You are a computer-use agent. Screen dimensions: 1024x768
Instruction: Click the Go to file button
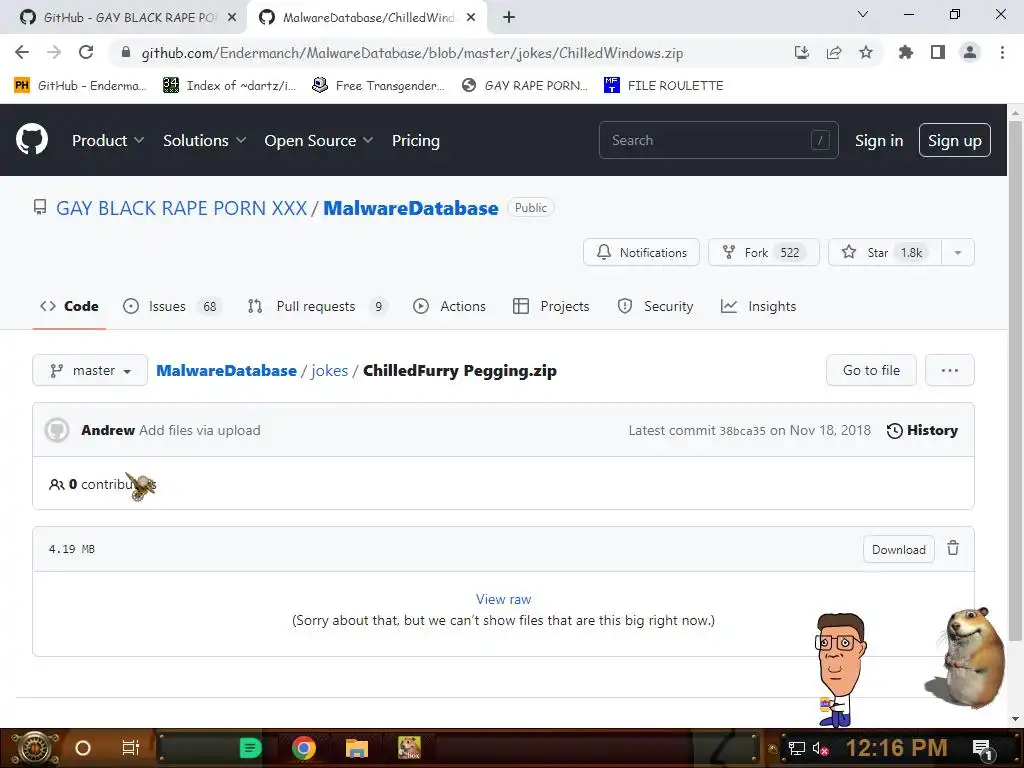871,370
